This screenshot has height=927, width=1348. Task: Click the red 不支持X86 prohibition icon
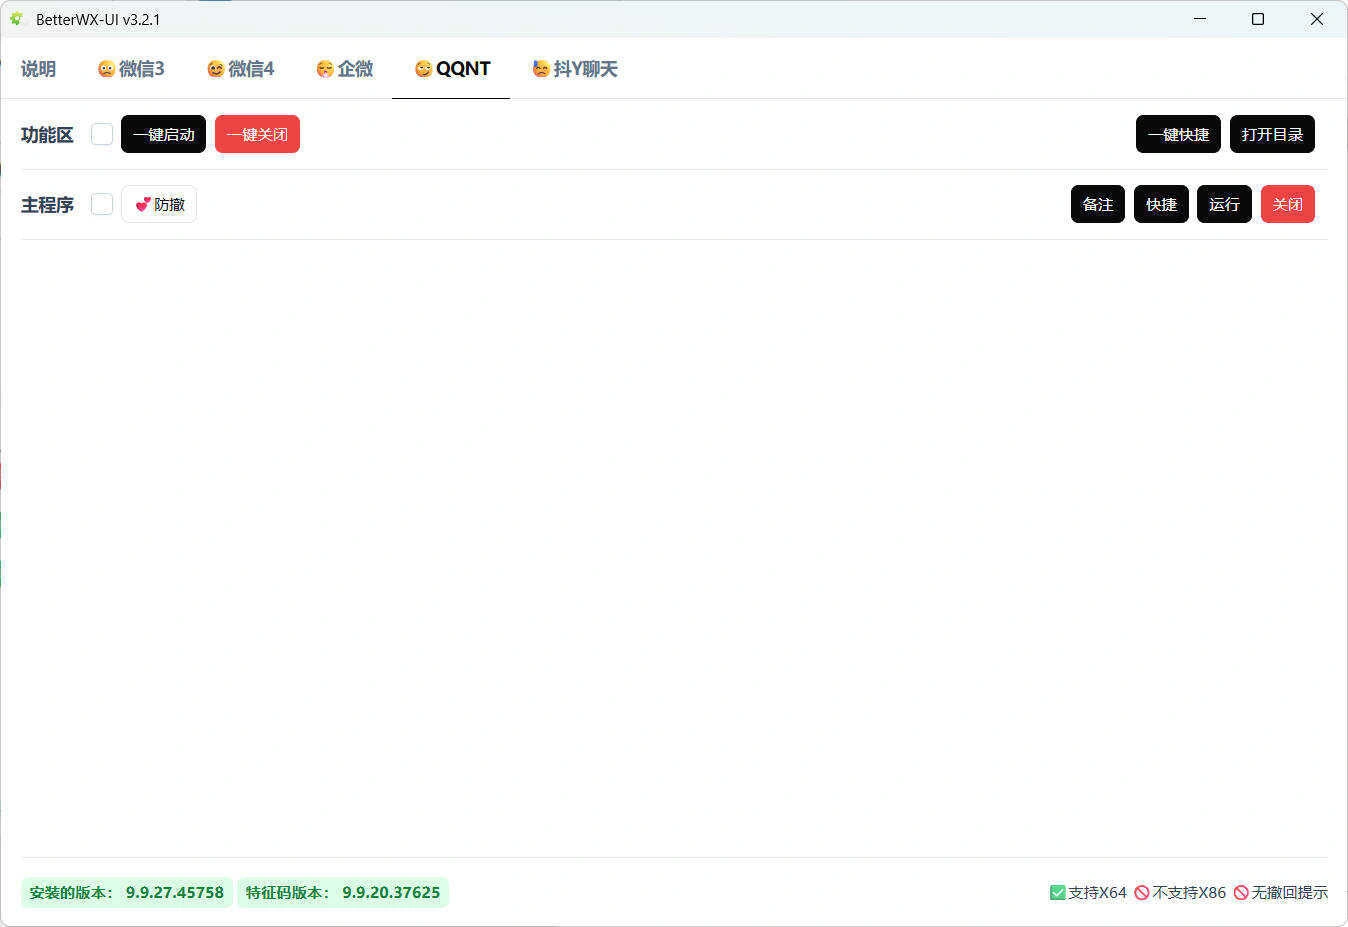pos(1143,892)
